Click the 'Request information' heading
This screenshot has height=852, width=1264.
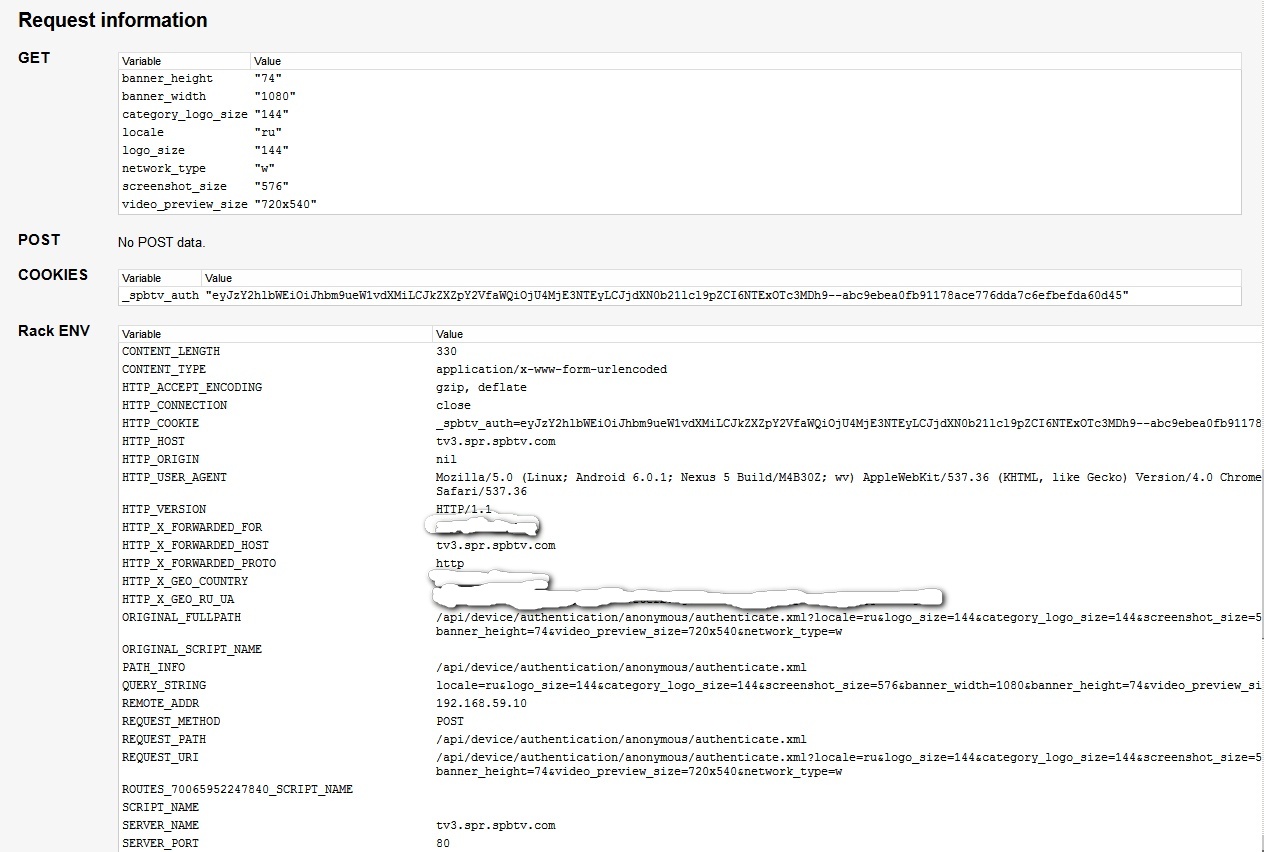coord(113,20)
